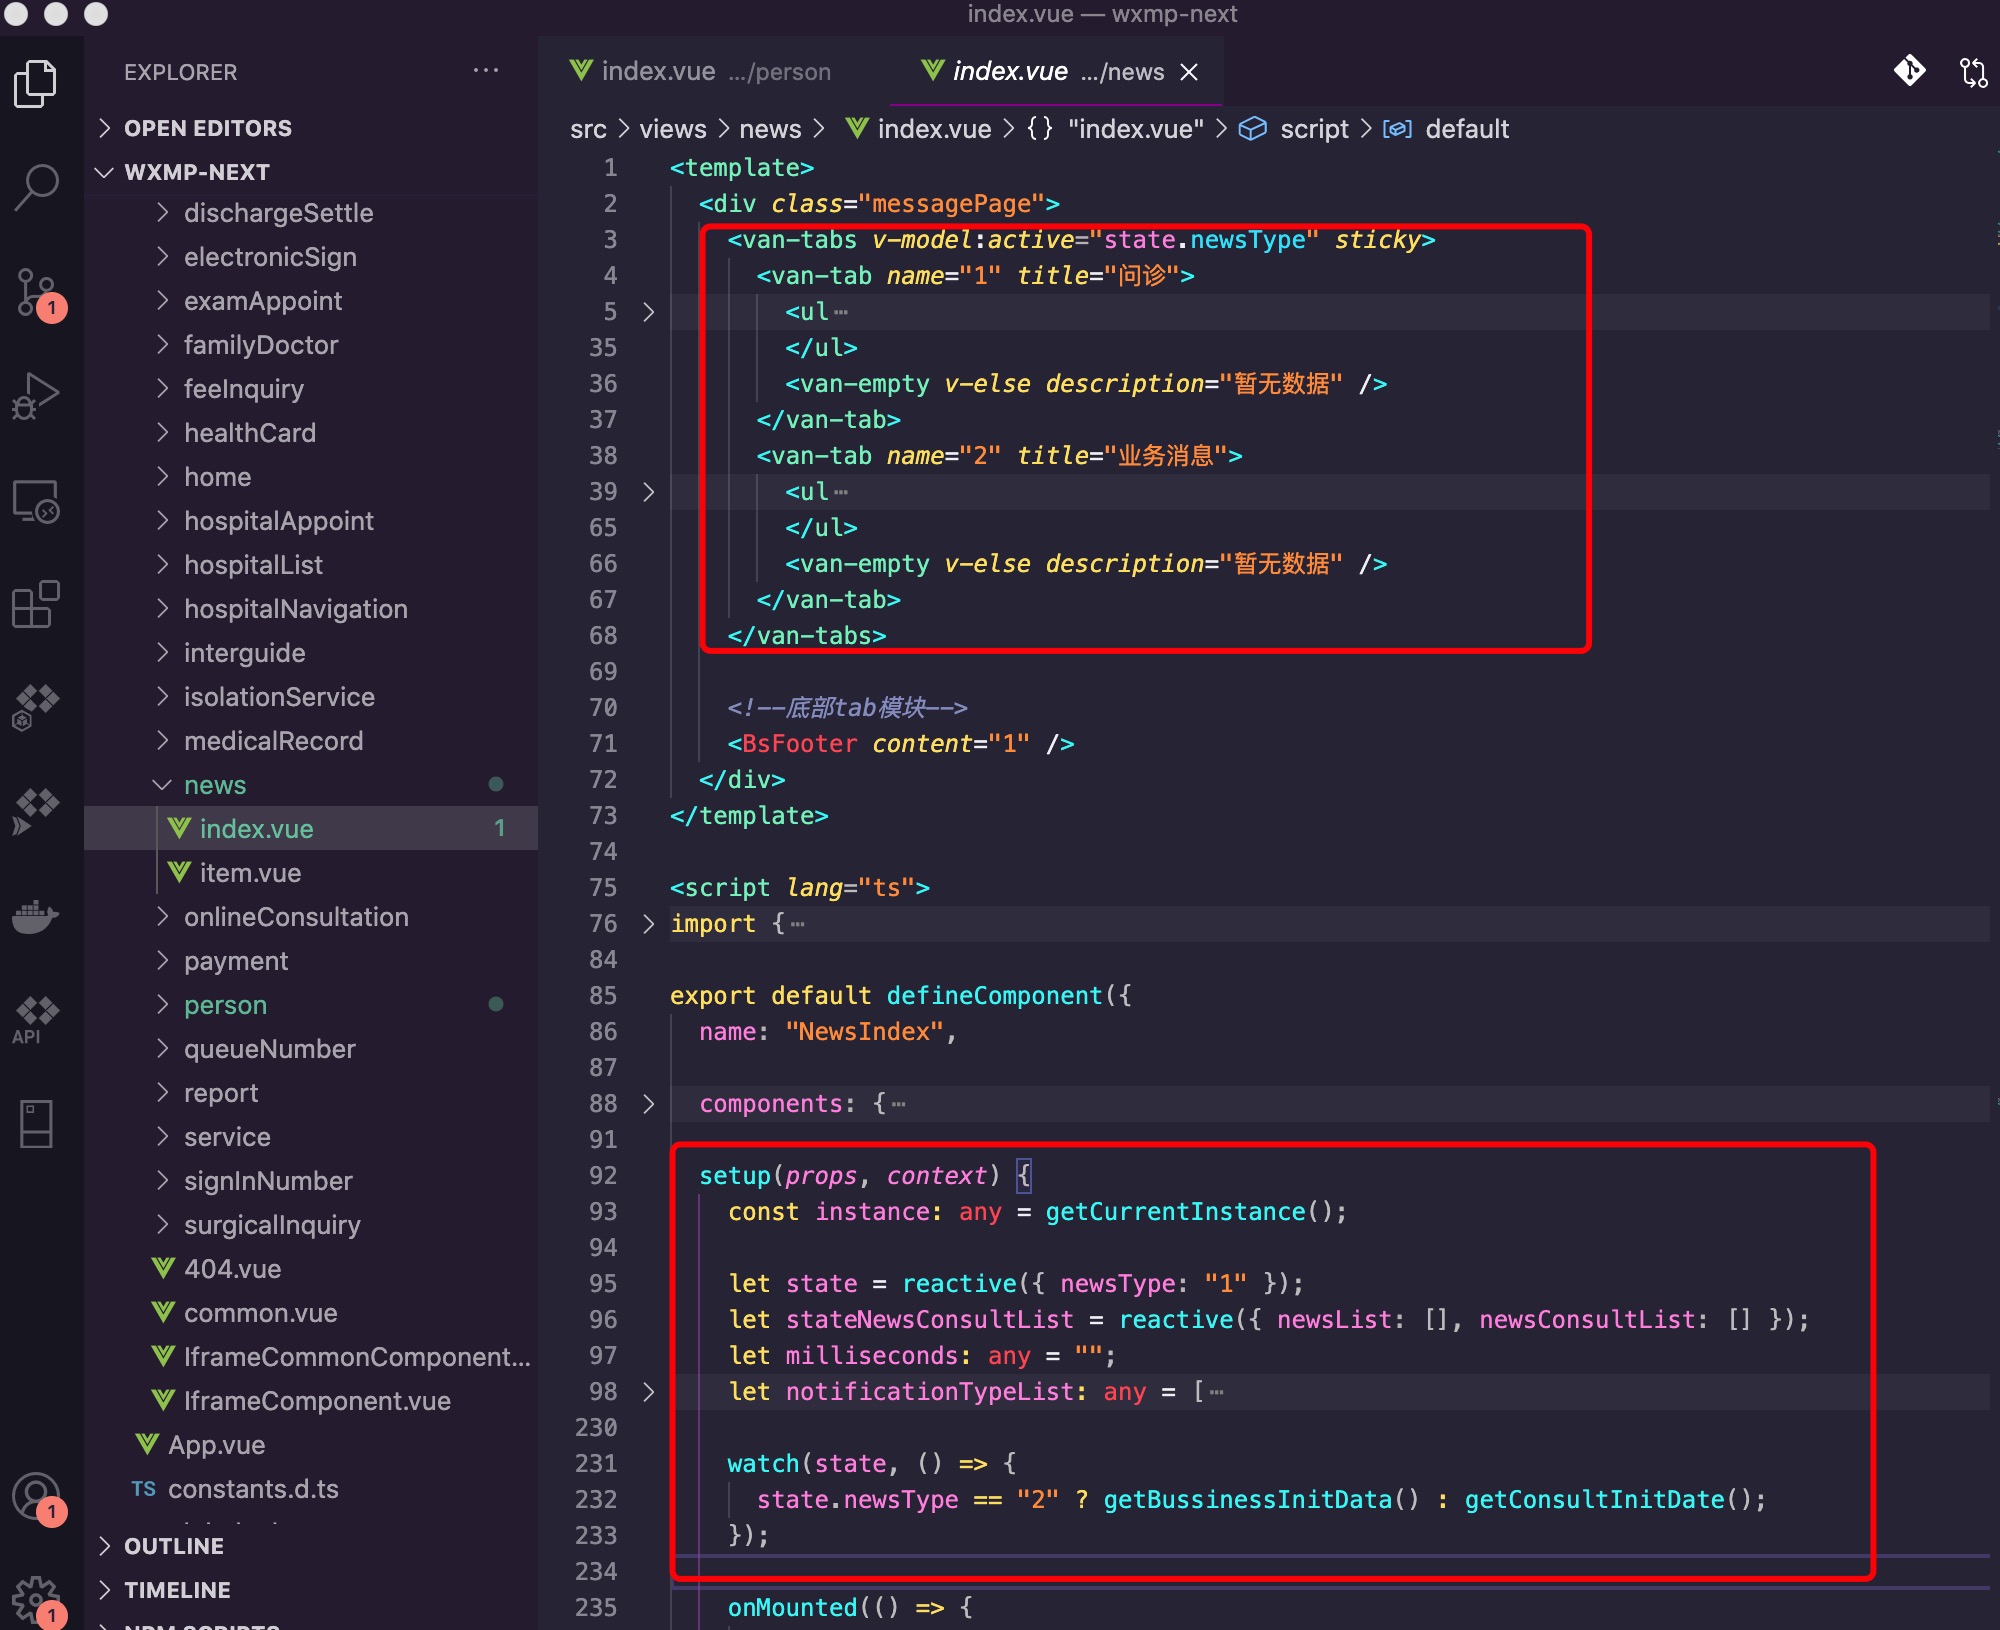
Task: Click 'getBussinessInitData' on line 232
Action: click(1248, 1500)
